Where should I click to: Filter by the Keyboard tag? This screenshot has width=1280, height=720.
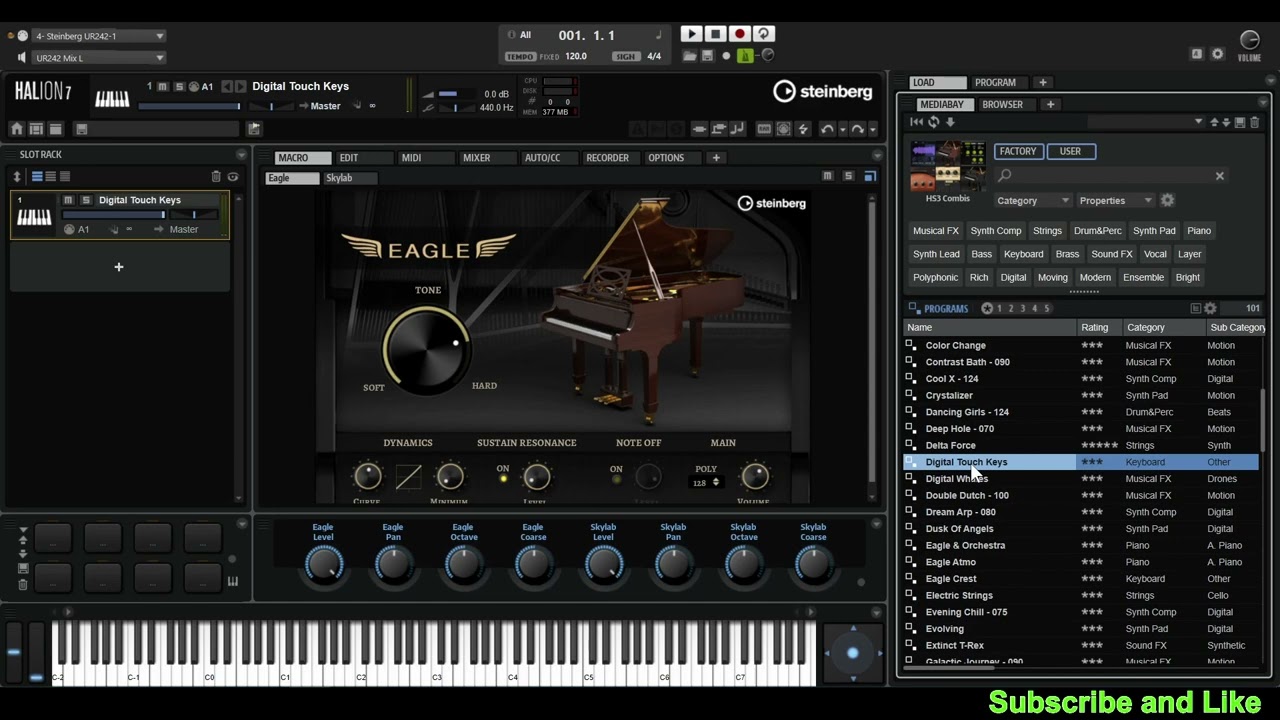pyautogui.click(x=1023, y=254)
